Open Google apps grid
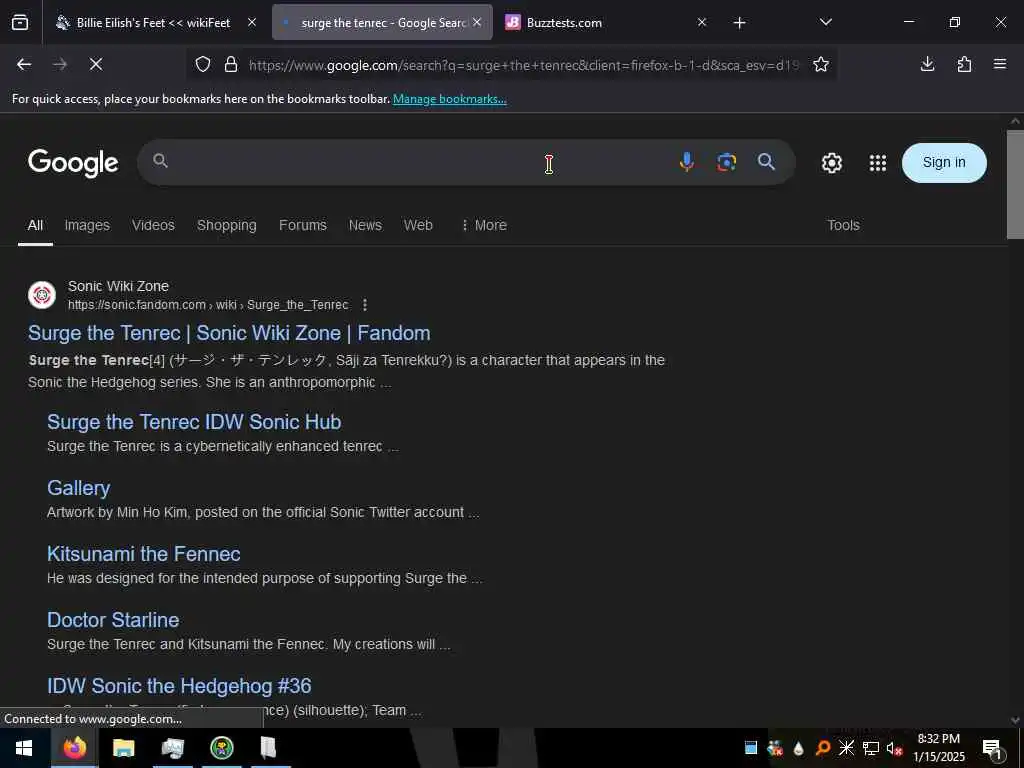 click(x=878, y=163)
